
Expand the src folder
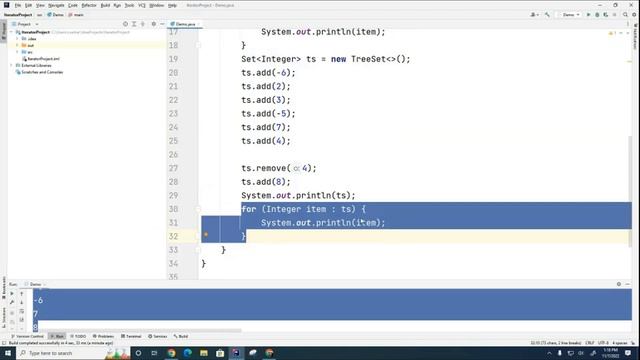[17, 52]
